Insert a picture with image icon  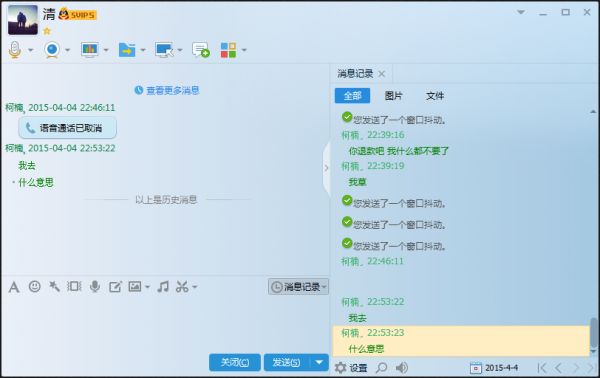pyautogui.click(x=135, y=286)
